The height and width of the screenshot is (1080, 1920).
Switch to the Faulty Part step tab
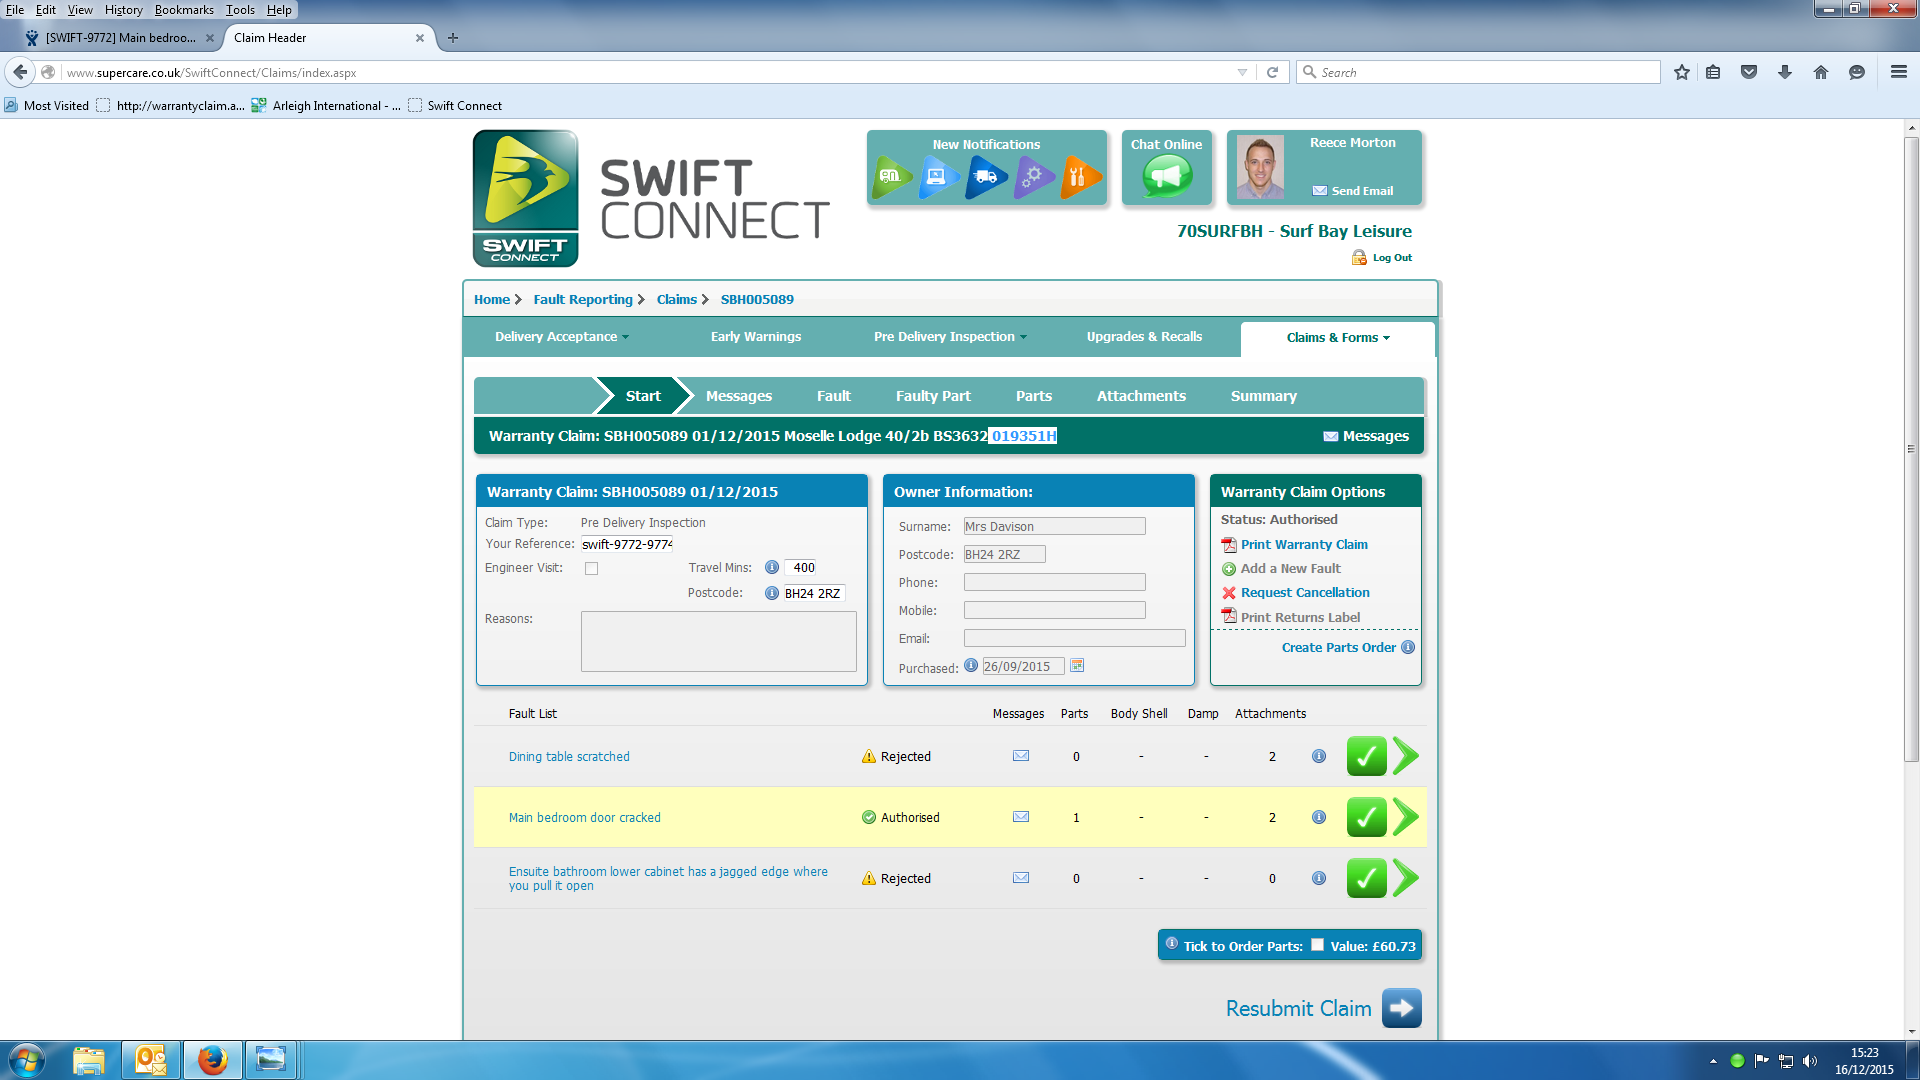(932, 396)
